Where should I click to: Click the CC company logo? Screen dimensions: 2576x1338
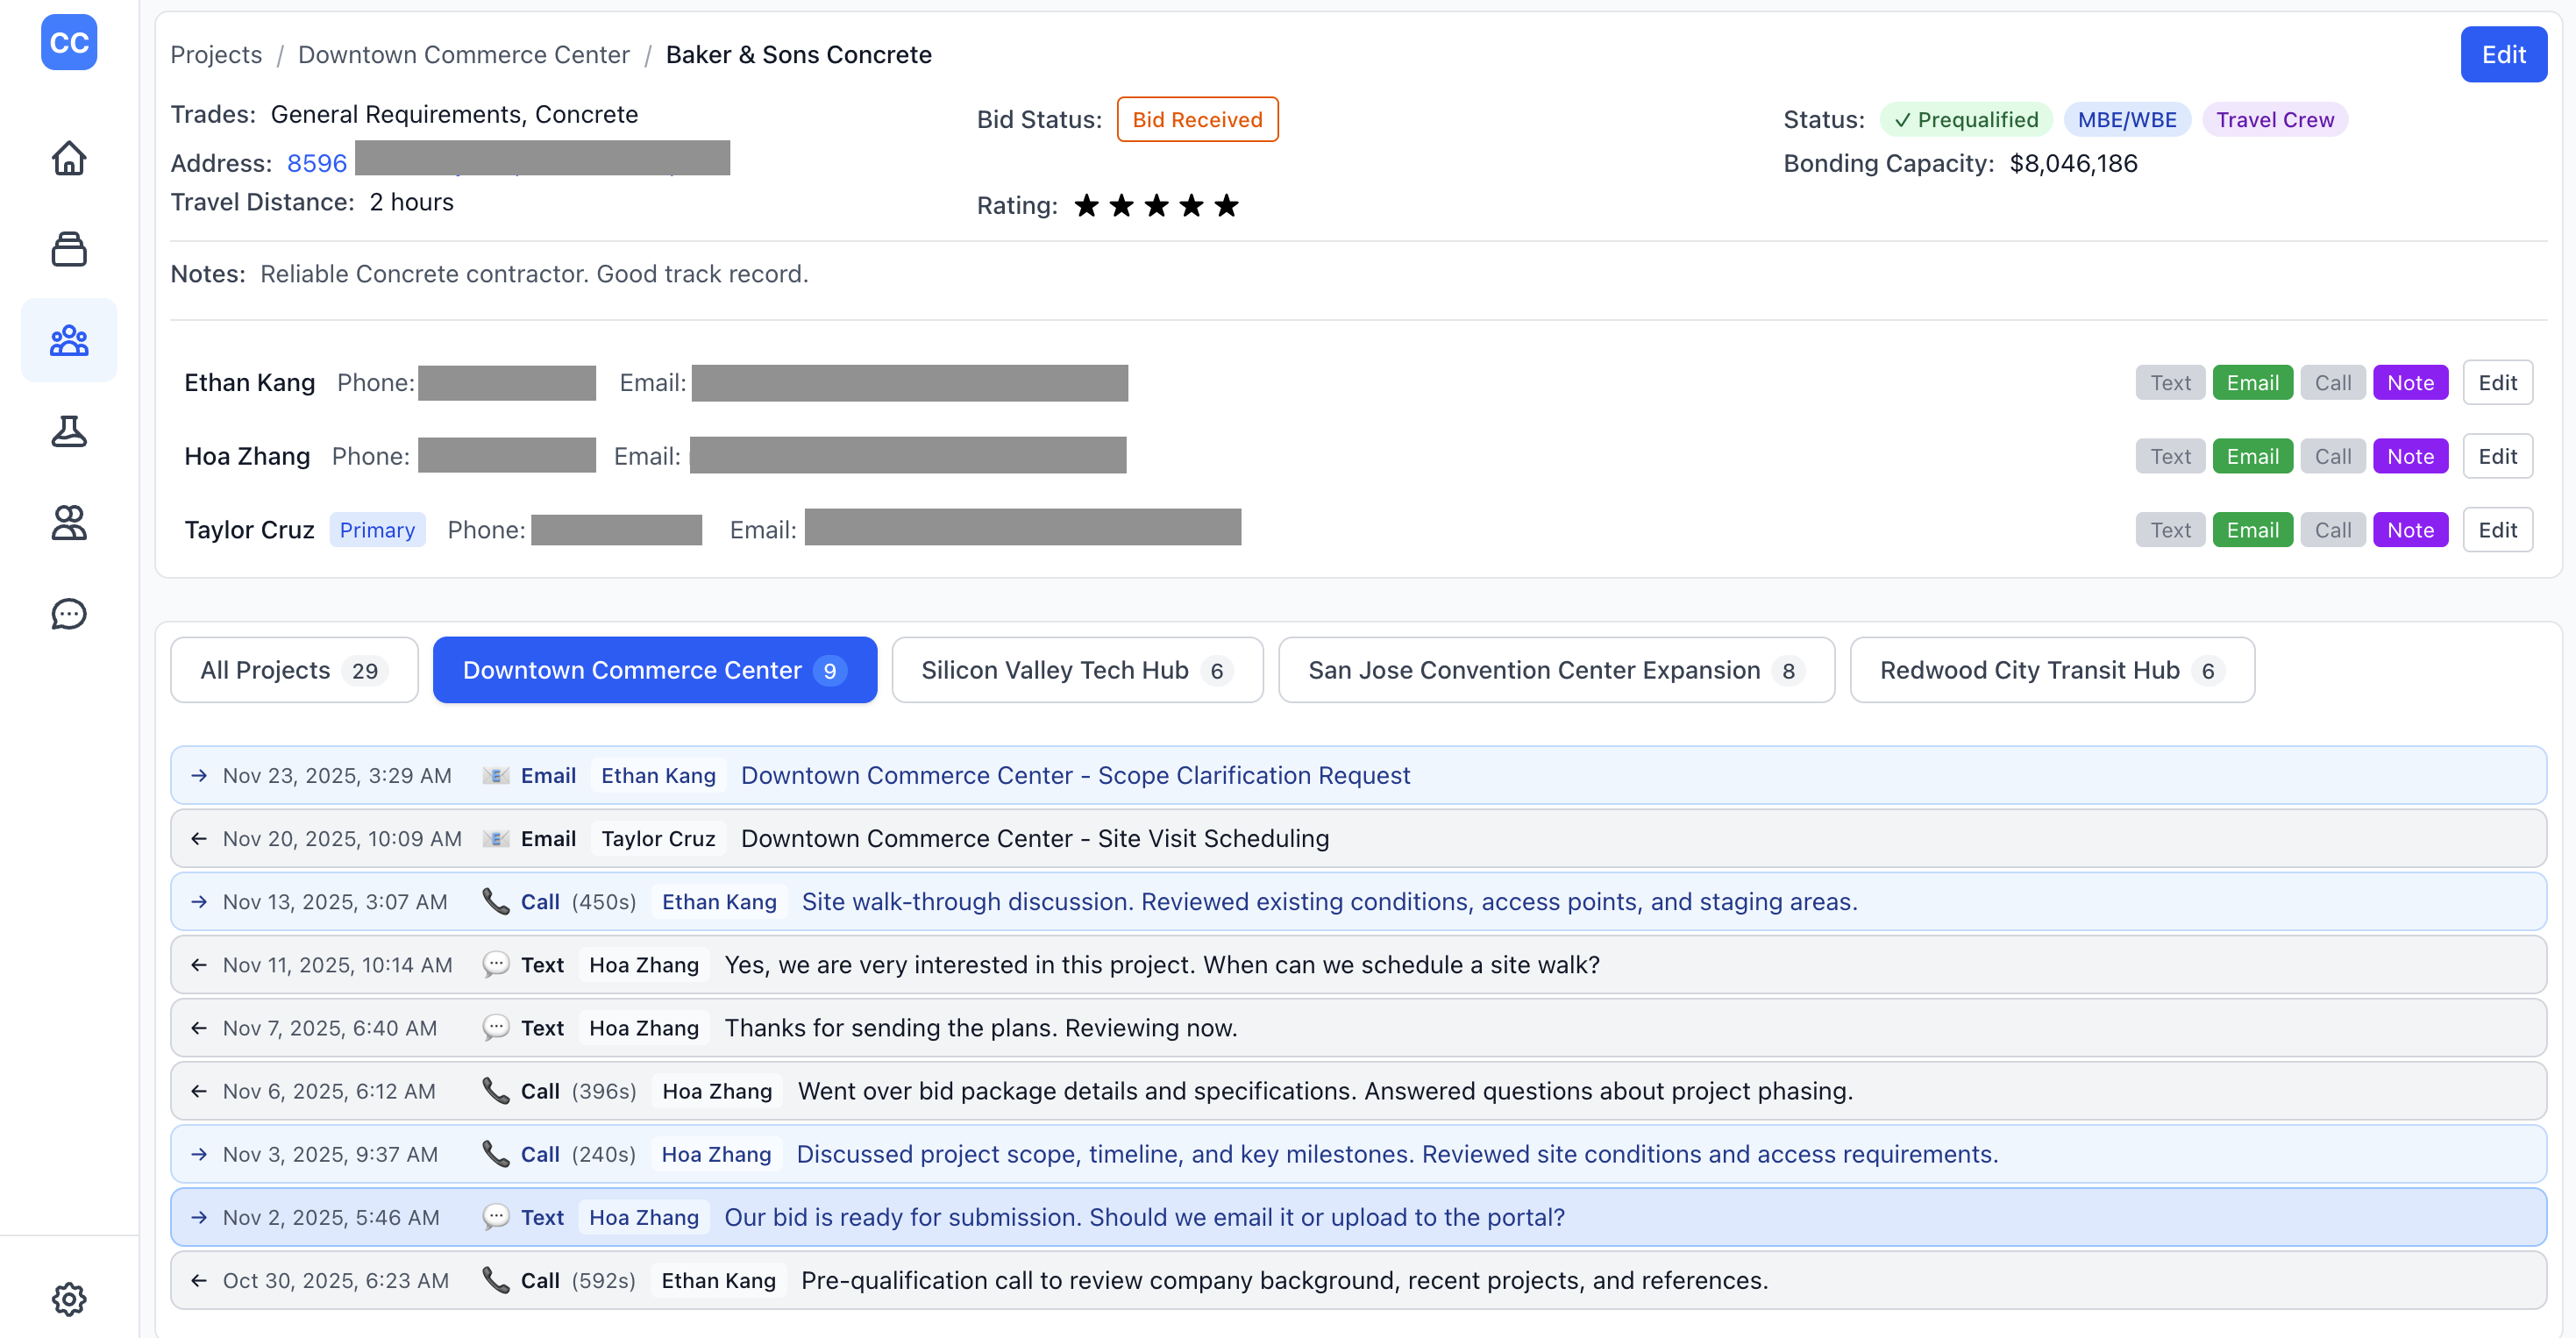pyautogui.click(x=68, y=42)
